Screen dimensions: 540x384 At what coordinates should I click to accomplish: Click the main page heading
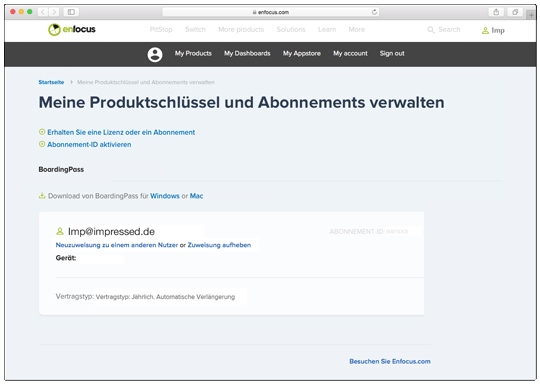(x=241, y=103)
